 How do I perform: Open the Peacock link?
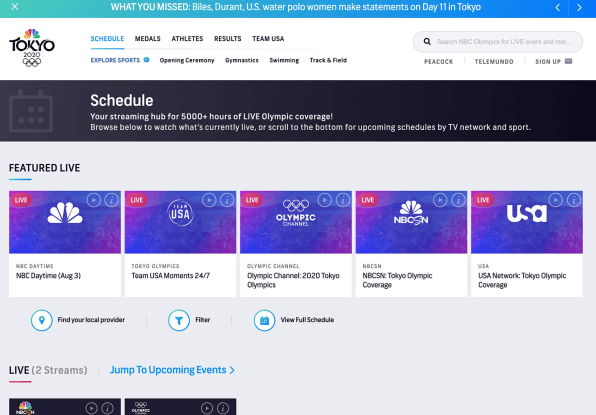pos(438,62)
